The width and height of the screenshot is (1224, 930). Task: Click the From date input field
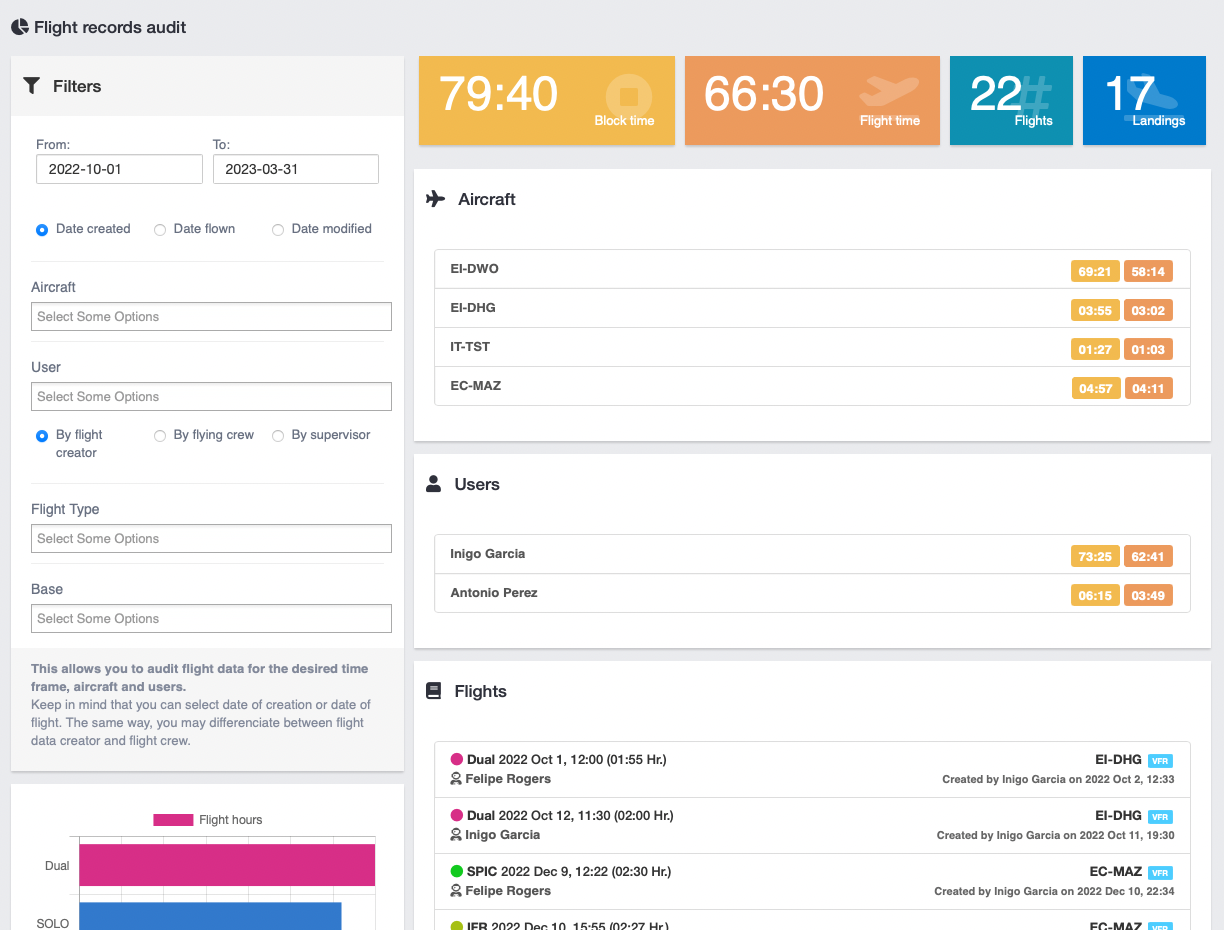click(x=119, y=169)
